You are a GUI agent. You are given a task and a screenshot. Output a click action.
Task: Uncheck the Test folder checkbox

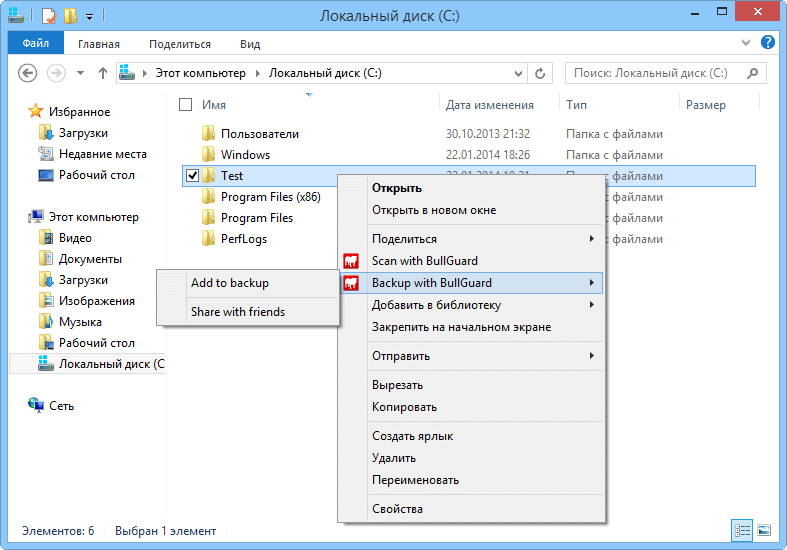pyautogui.click(x=192, y=176)
